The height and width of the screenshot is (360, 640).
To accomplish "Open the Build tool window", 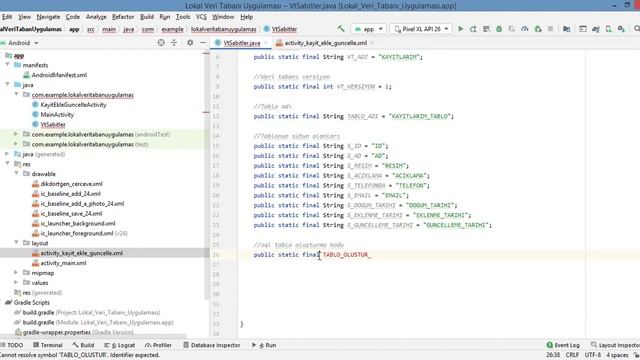I will pos(83,345).
